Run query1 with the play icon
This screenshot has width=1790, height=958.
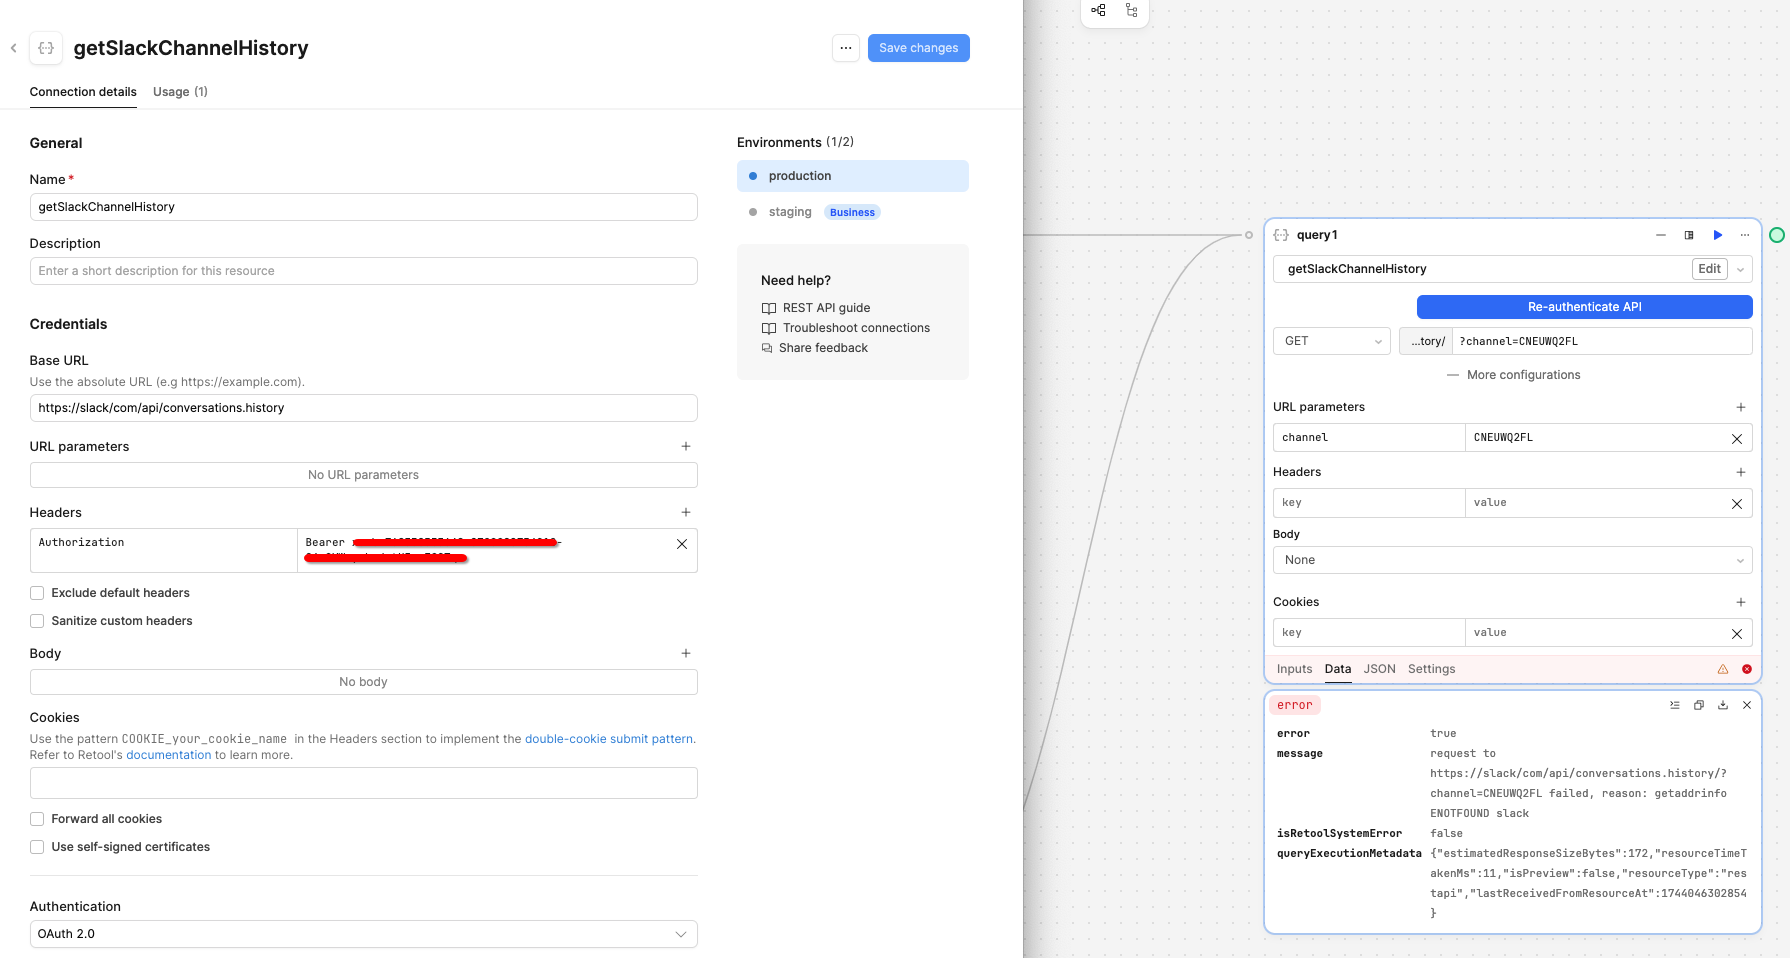coord(1717,235)
